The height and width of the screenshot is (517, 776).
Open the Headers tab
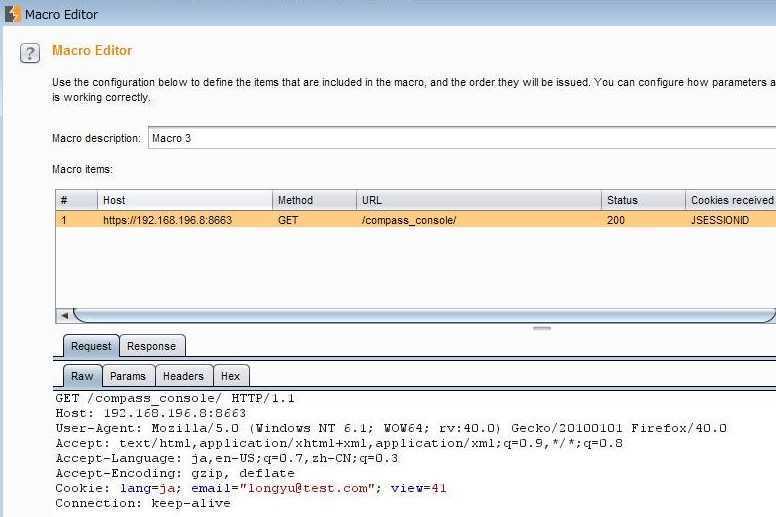click(x=183, y=376)
